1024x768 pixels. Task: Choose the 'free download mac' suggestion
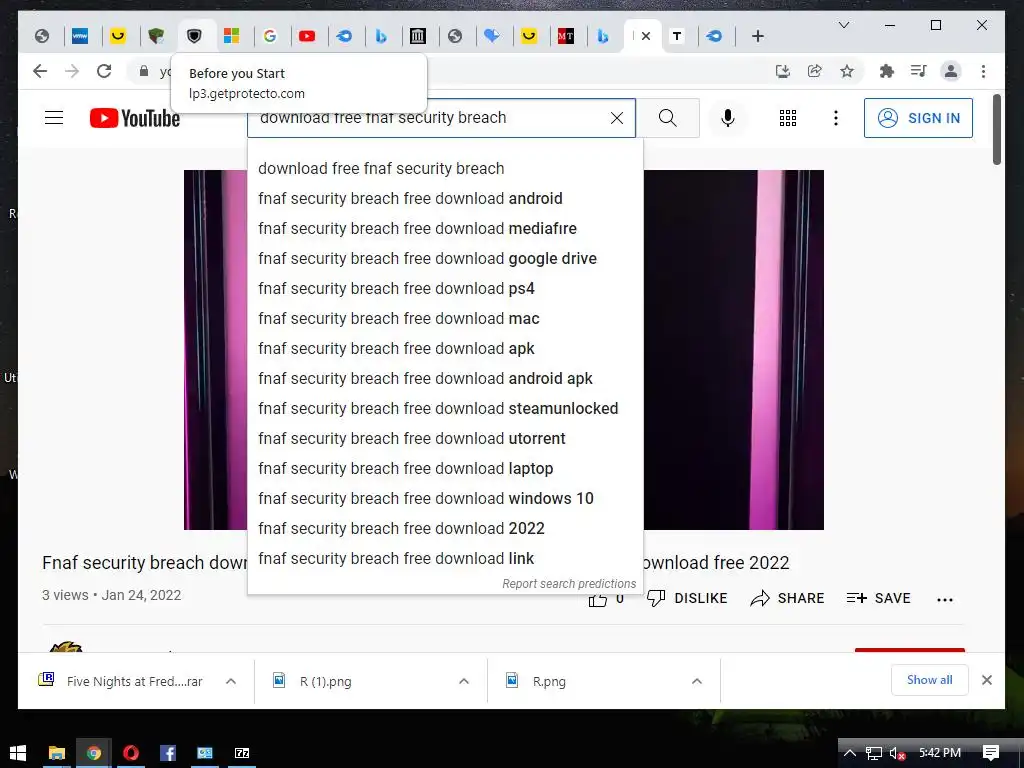pyautogui.click(x=445, y=319)
